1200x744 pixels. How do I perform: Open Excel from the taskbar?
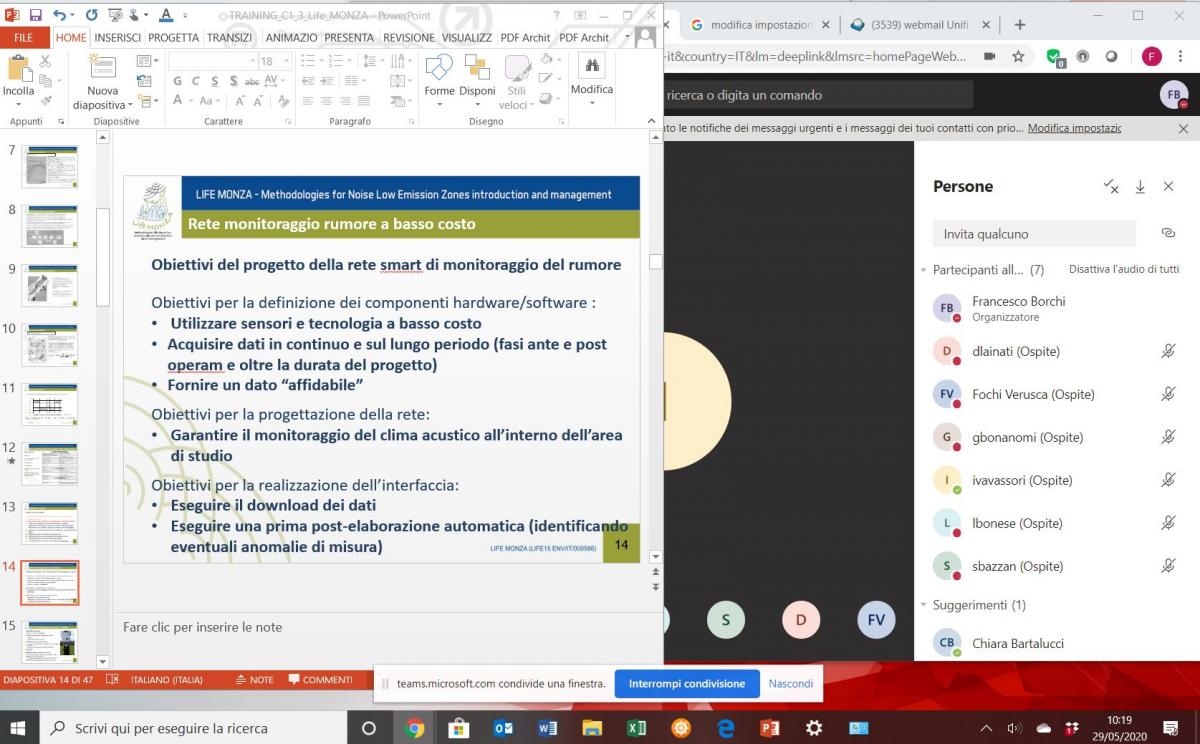click(x=636, y=728)
